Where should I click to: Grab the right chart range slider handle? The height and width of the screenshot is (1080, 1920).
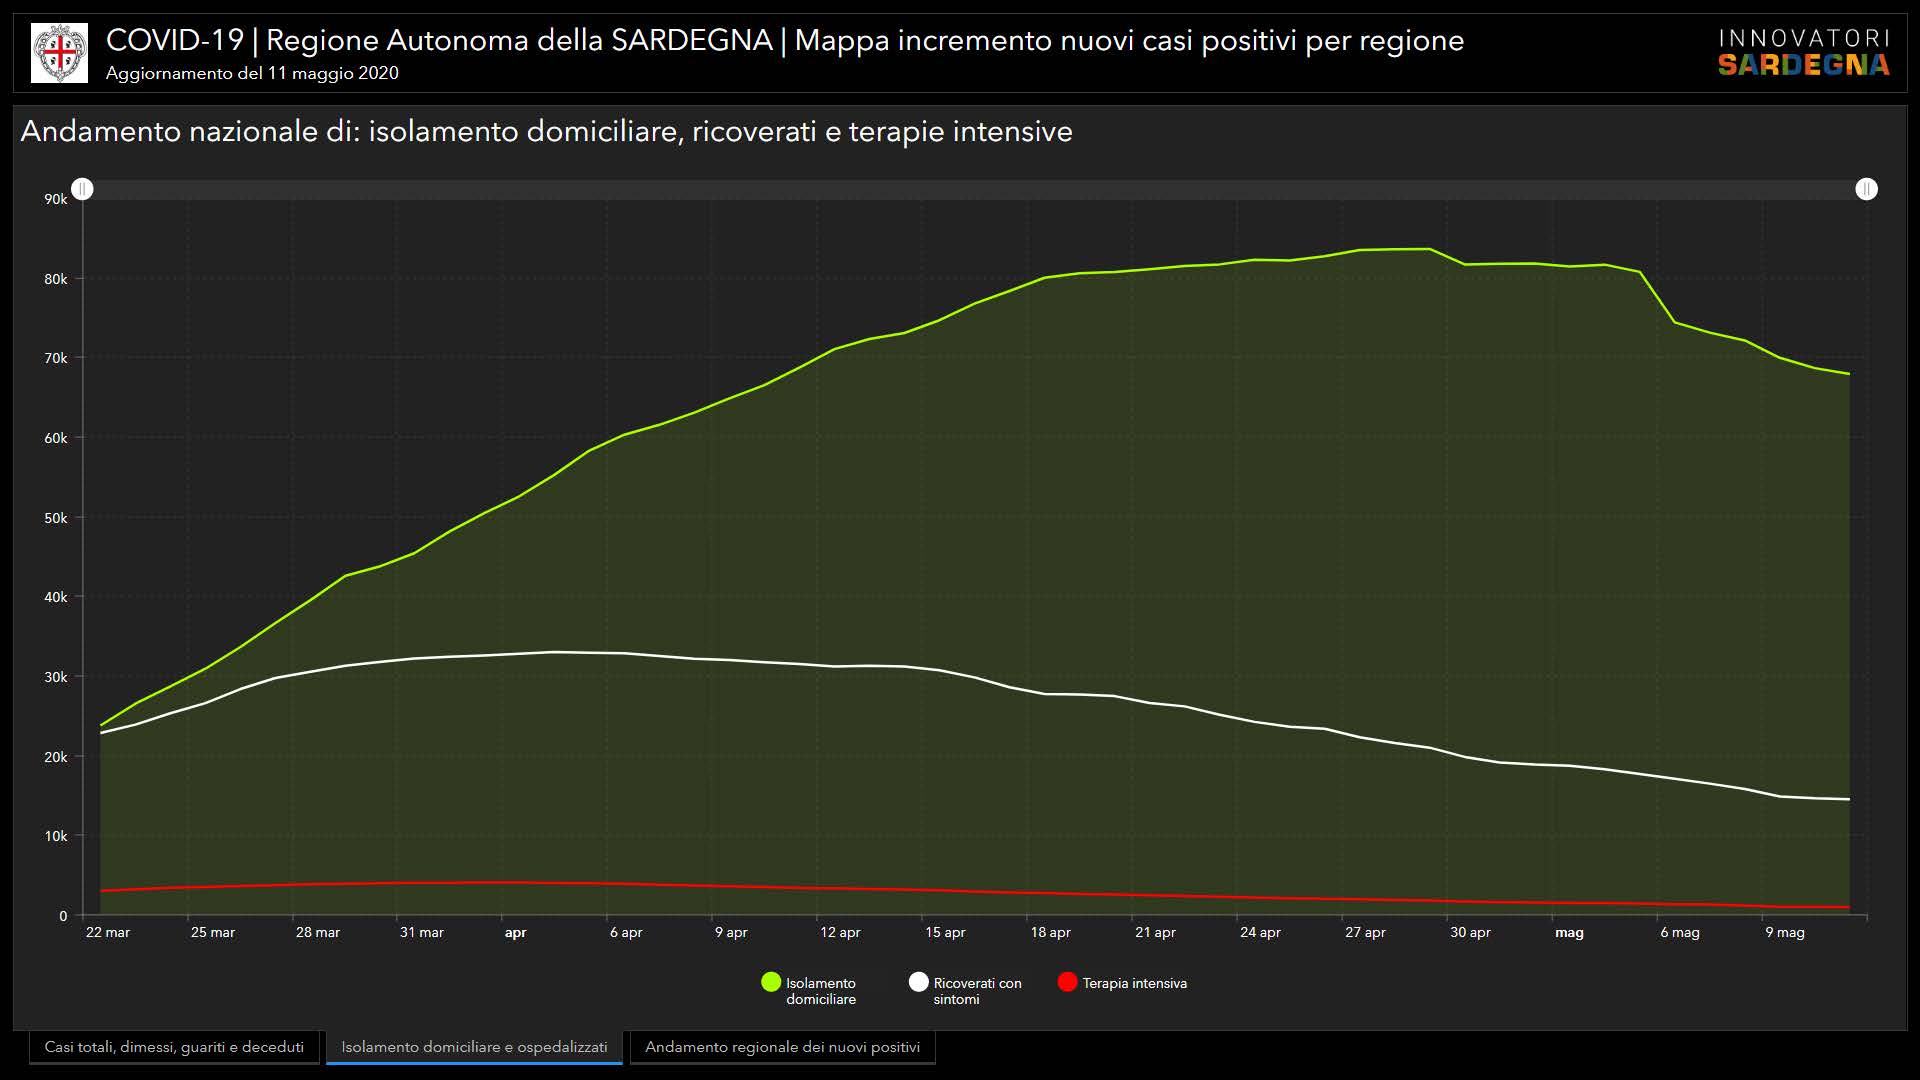[x=1866, y=189]
